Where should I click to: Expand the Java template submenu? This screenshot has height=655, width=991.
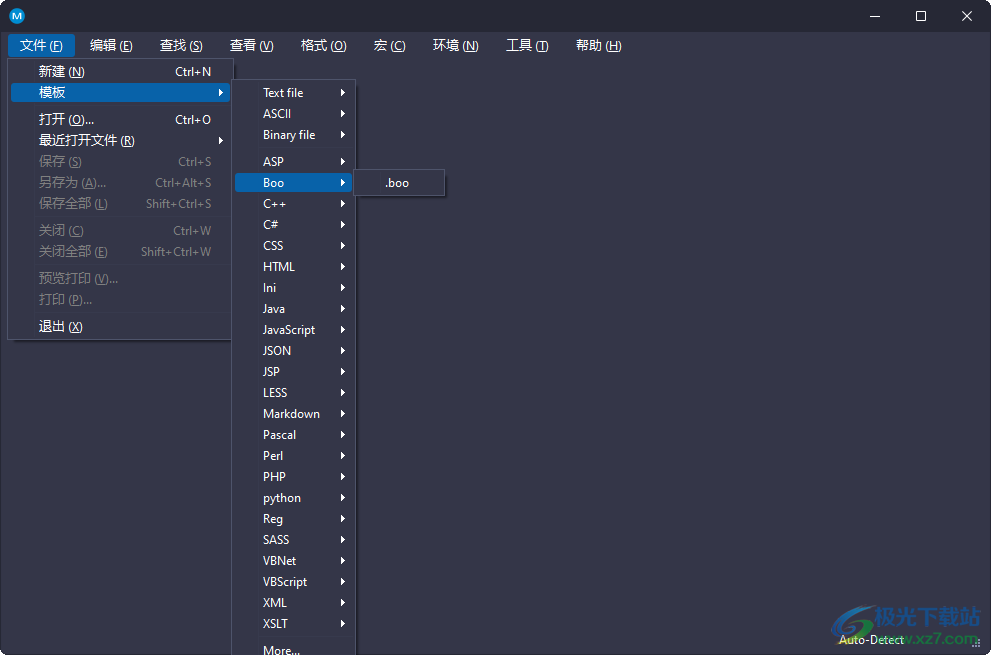click(294, 309)
